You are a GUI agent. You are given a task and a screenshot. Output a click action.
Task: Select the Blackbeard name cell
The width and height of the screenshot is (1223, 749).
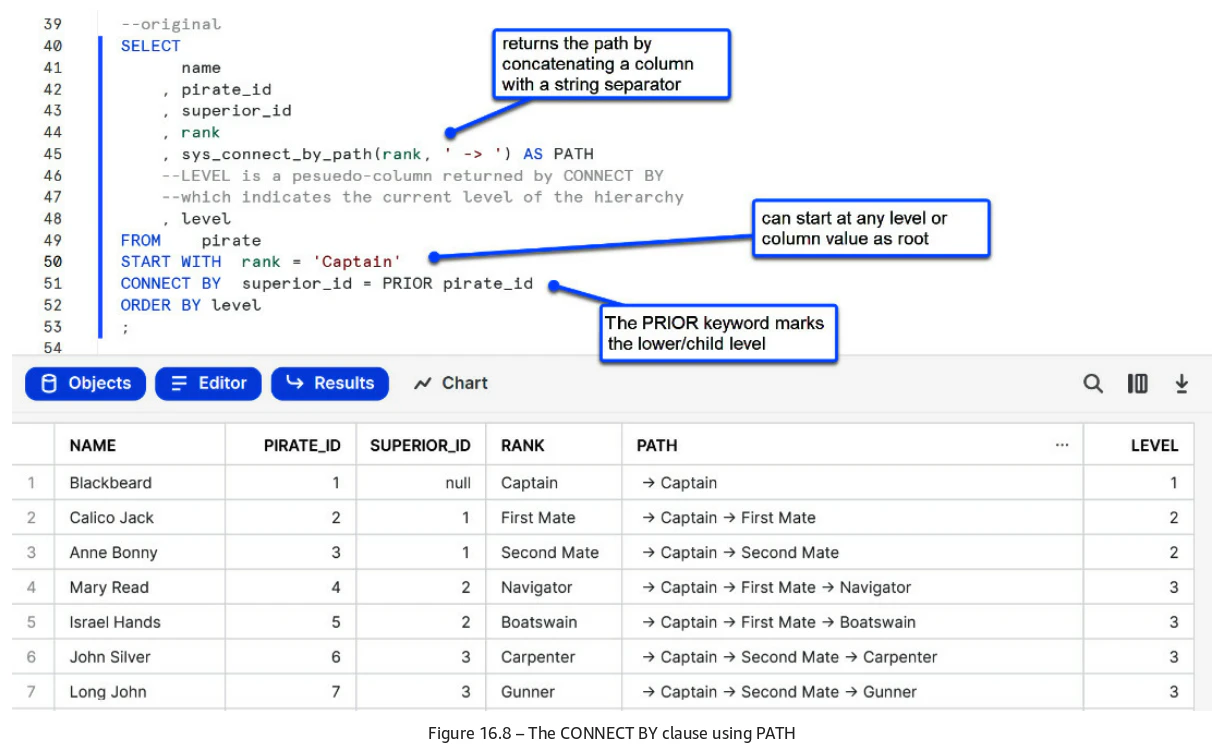click(x=140, y=483)
